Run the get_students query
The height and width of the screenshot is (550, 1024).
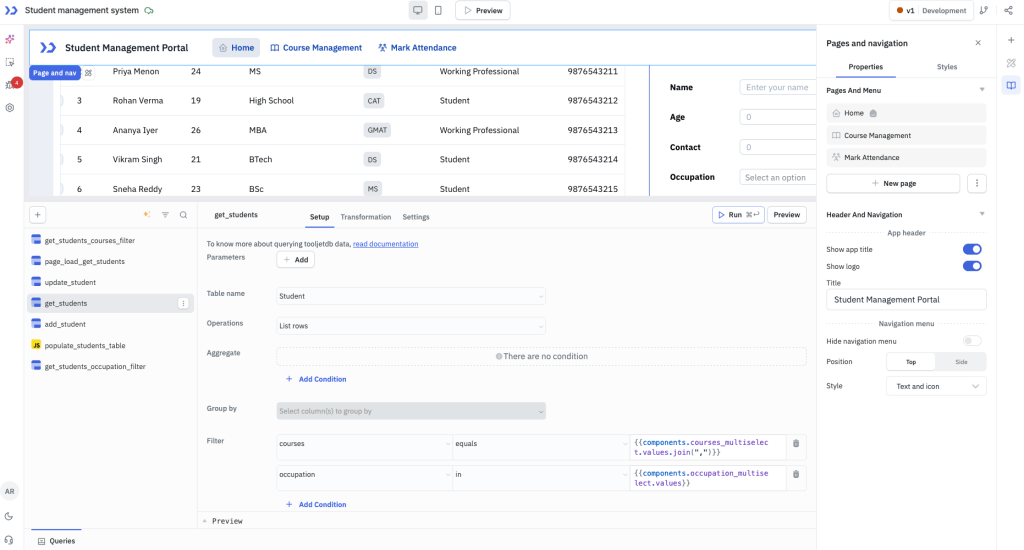point(738,215)
